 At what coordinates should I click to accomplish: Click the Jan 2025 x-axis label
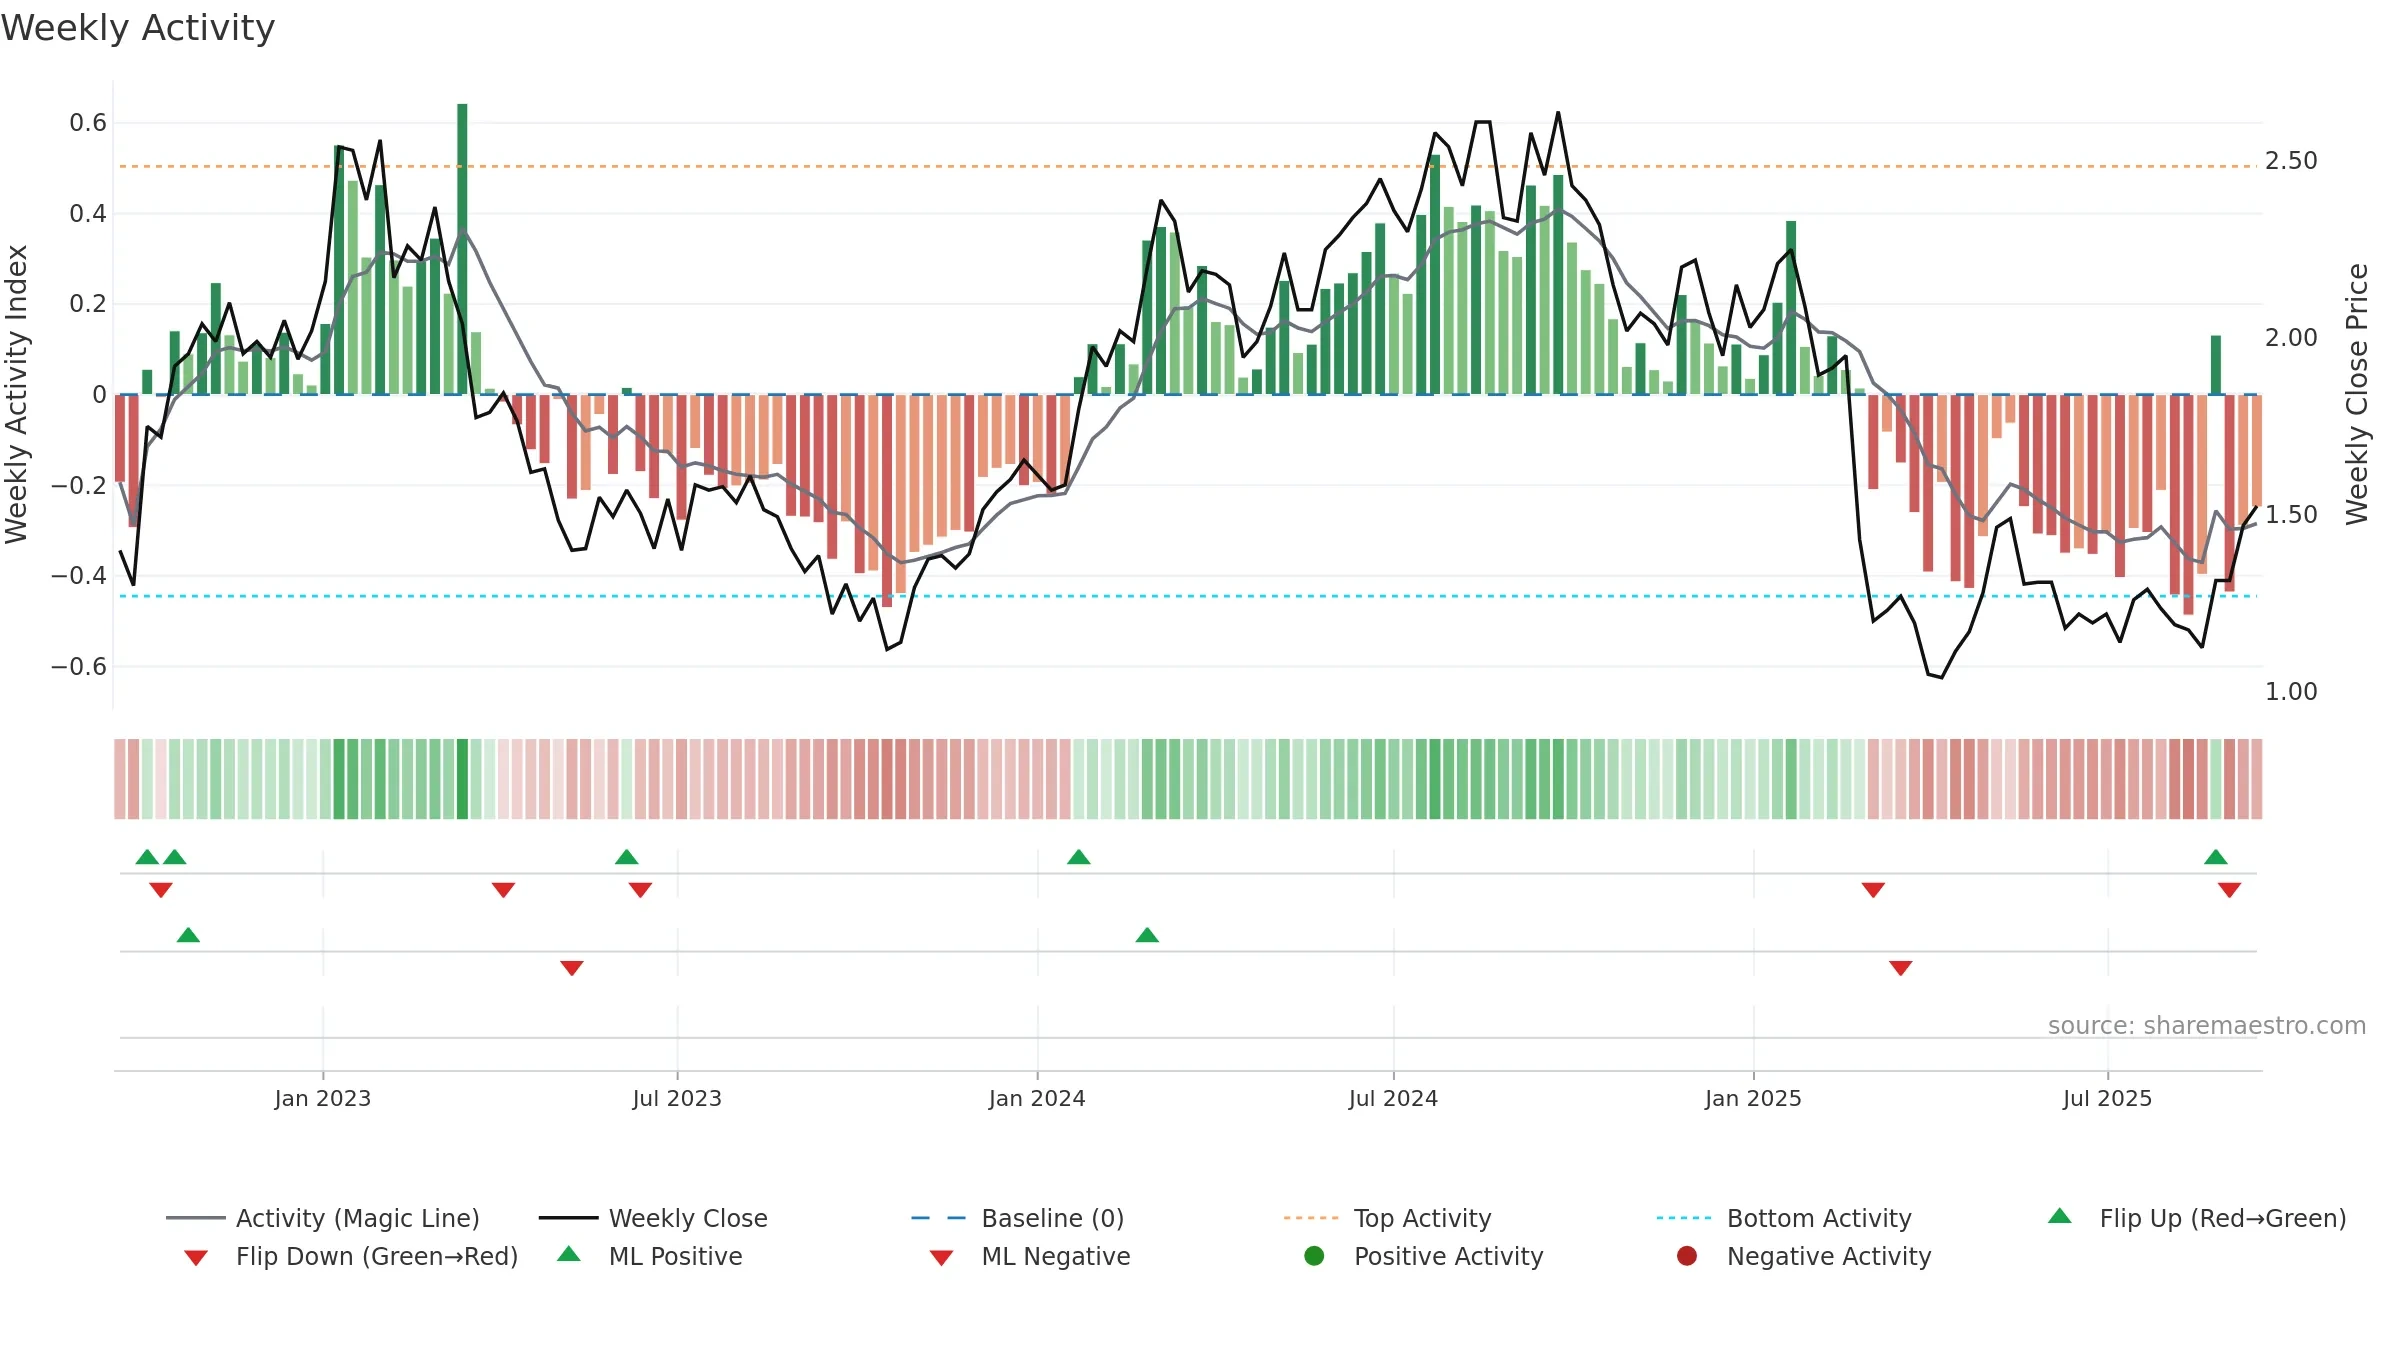pos(1753,1099)
